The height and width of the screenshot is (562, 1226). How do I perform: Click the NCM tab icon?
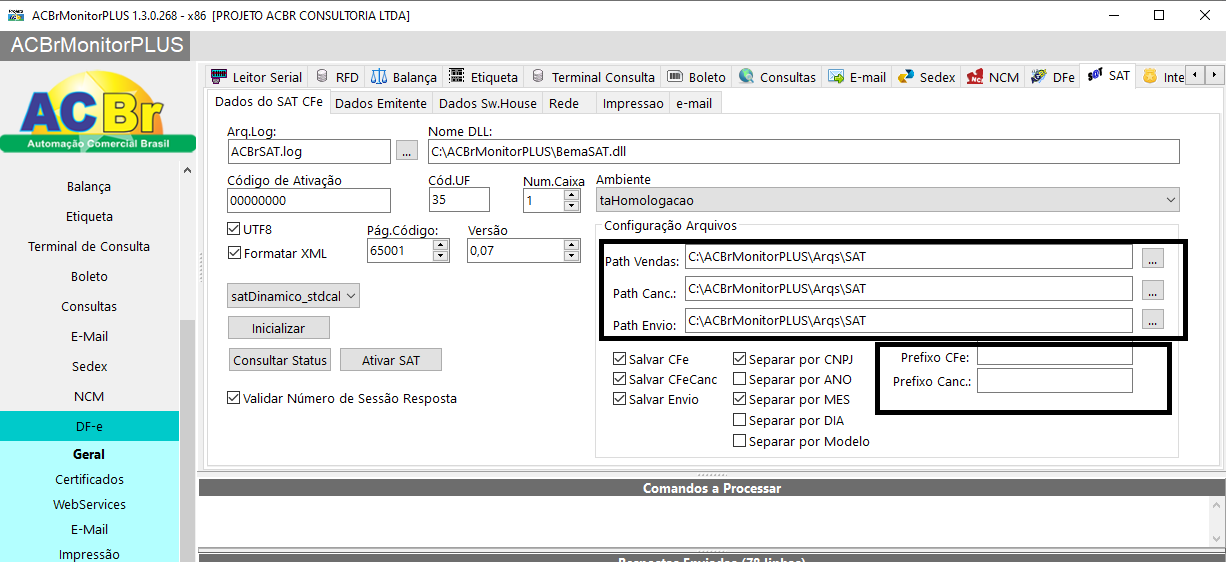975,76
